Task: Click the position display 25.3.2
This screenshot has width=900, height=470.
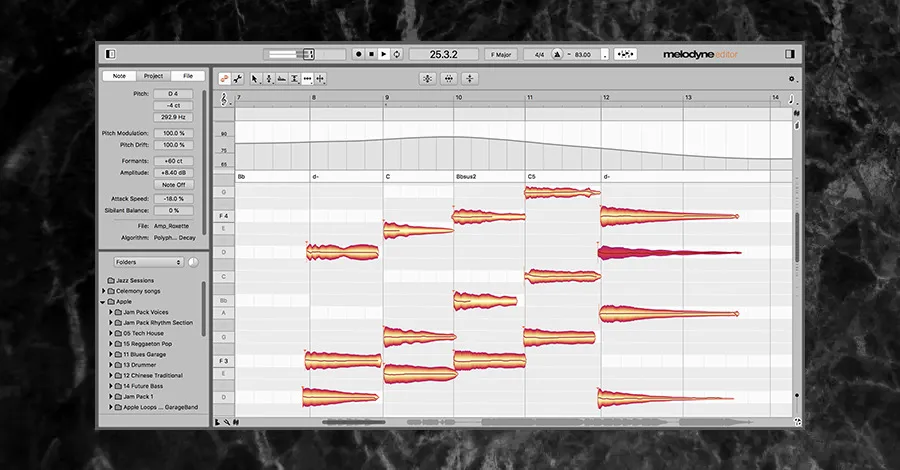Action: [444, 55]
